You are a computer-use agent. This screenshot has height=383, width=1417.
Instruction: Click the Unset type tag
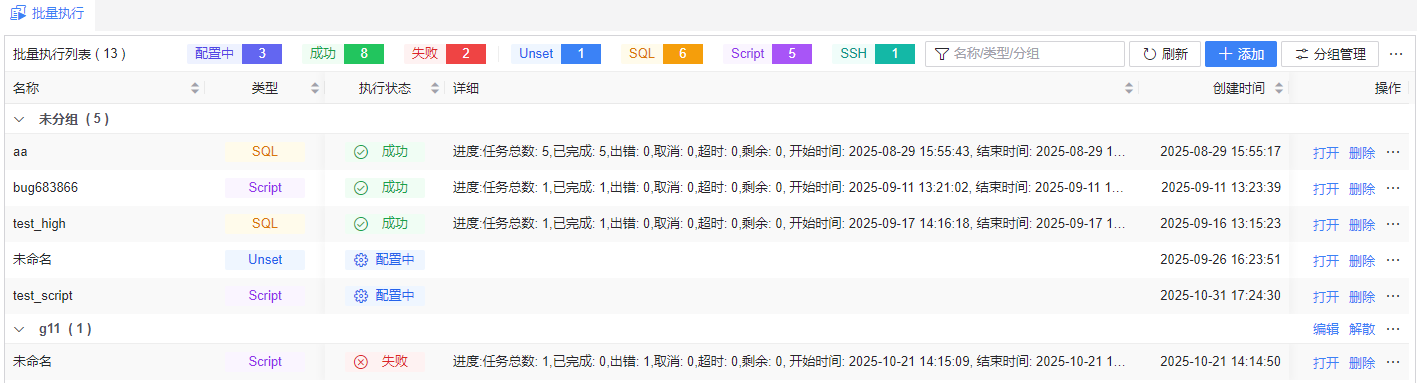point(265,260)
